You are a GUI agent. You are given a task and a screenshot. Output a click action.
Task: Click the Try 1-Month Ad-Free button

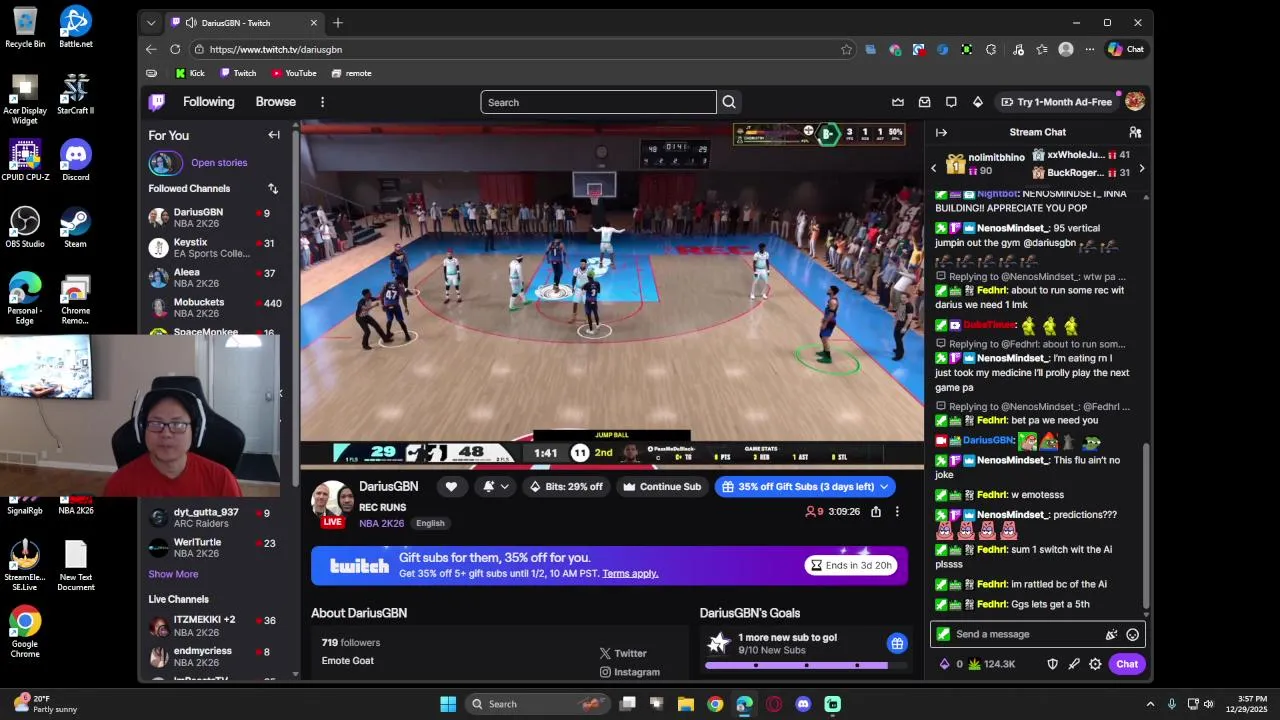pos(1056,102)
